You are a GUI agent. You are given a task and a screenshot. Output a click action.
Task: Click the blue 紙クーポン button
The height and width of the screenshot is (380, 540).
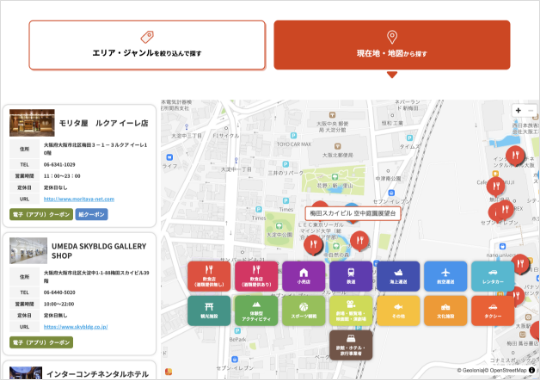pos(92,214)
